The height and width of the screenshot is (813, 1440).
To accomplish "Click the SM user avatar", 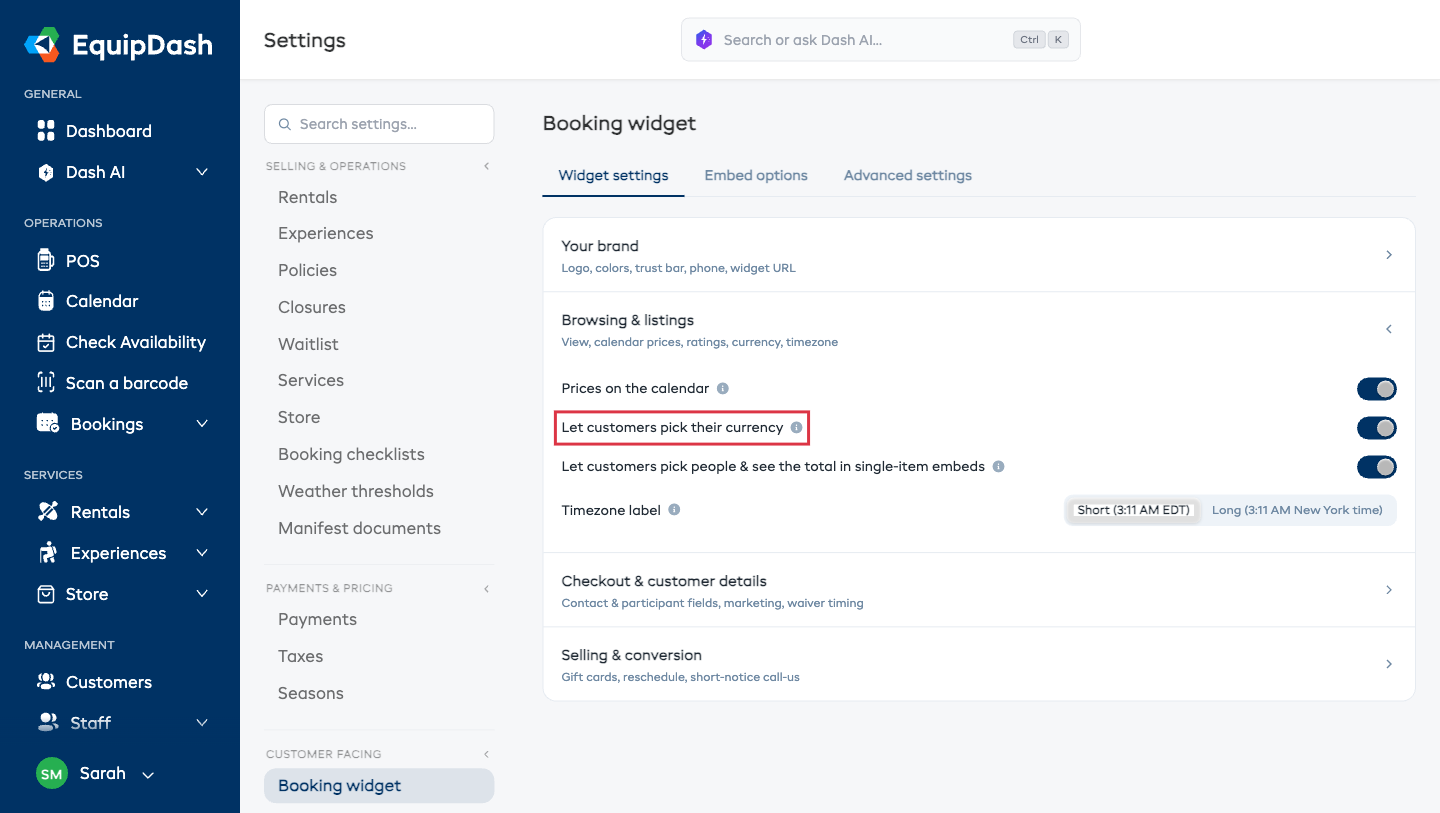I will pyautogui.click(x=52, y=774).
